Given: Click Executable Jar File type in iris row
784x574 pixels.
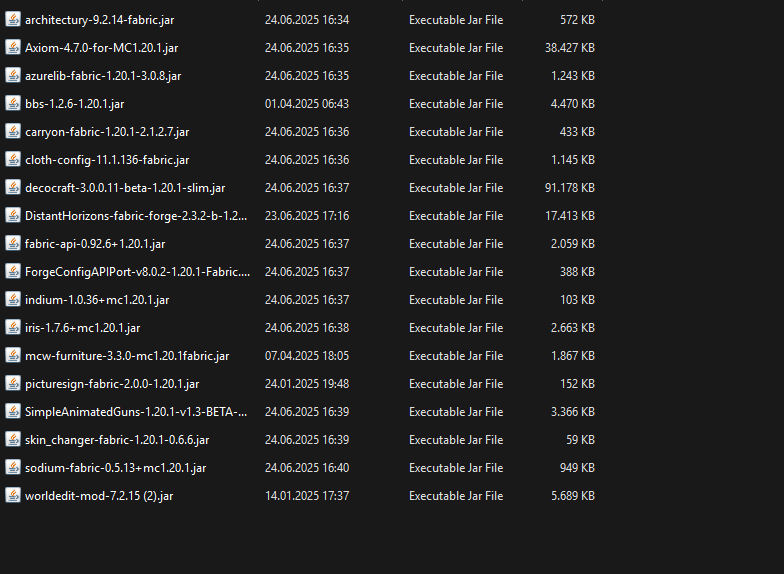Looking at the screenshot, I should pyautogui.click(x=456, y=328).
